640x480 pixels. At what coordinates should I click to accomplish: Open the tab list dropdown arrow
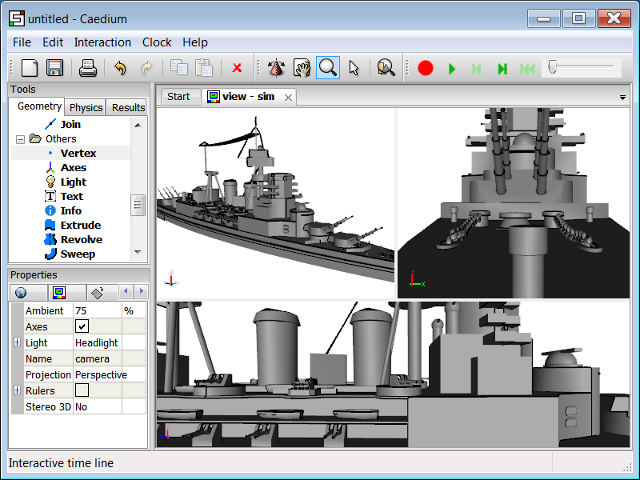click(x=623, y=98)
